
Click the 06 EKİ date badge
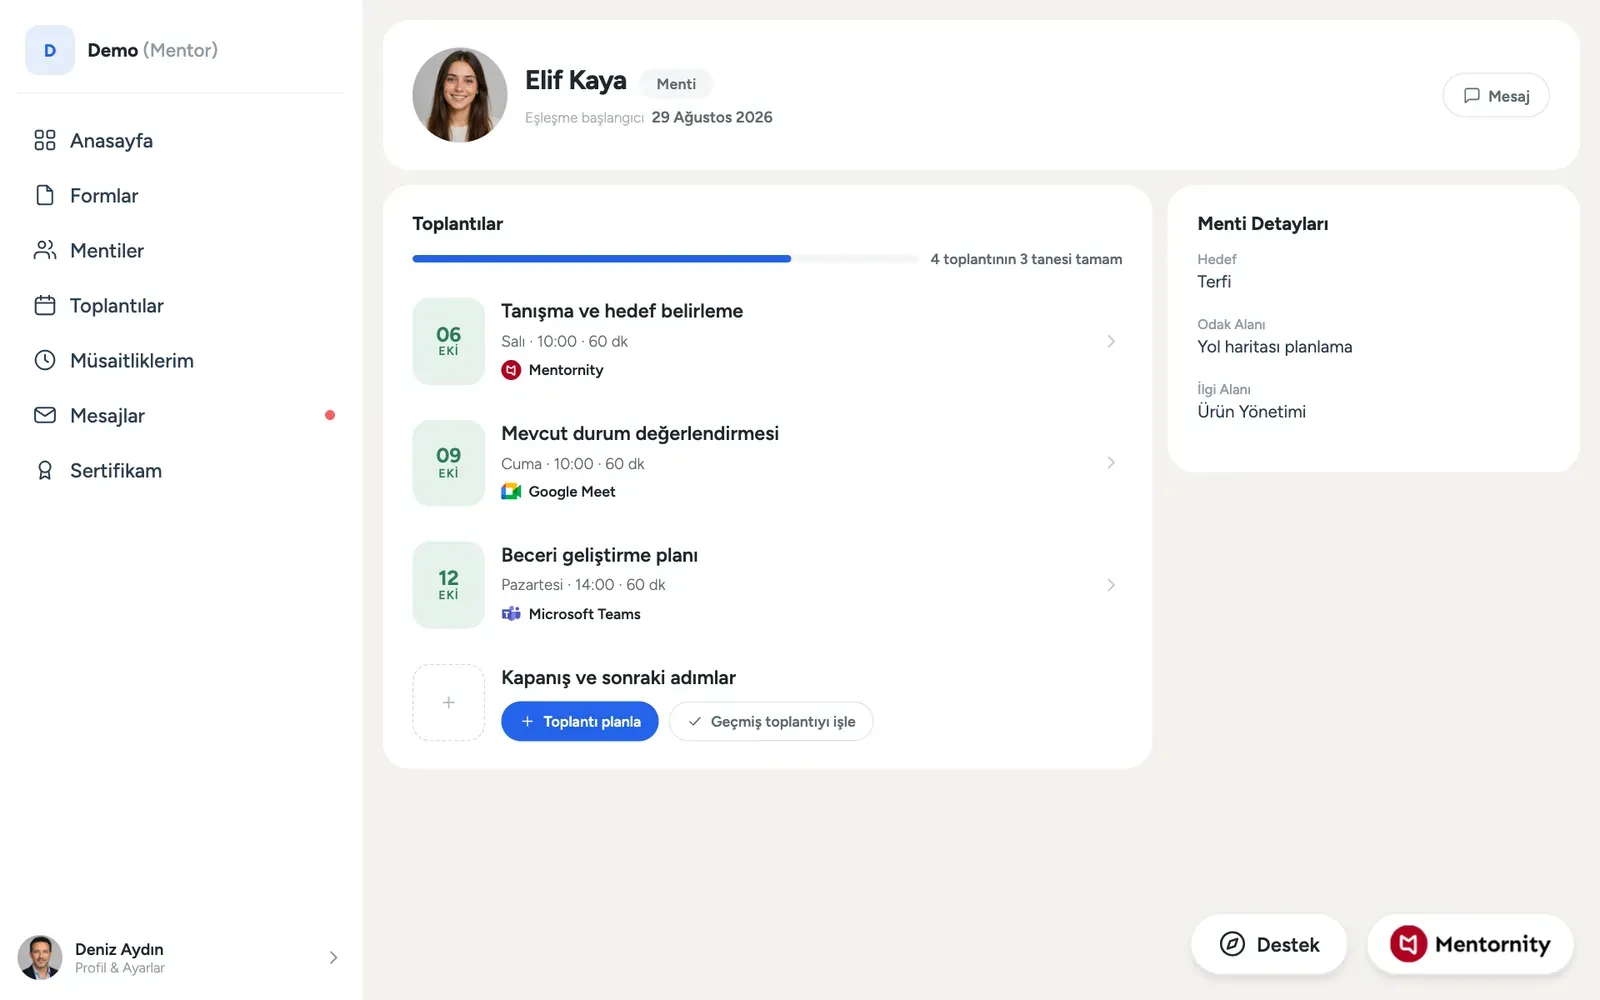(x=449, y=341)
